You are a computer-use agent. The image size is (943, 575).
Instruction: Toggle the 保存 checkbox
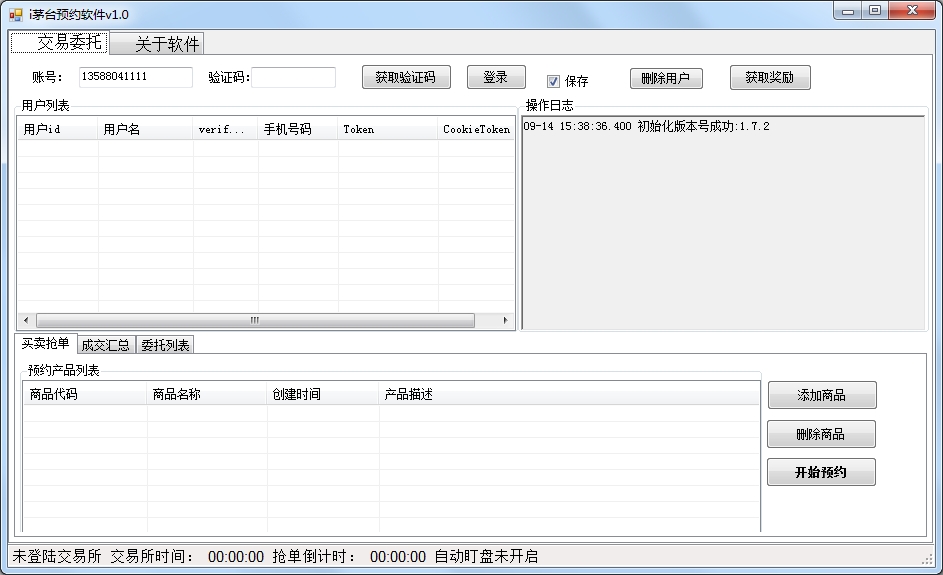click(x=553, y=81)
